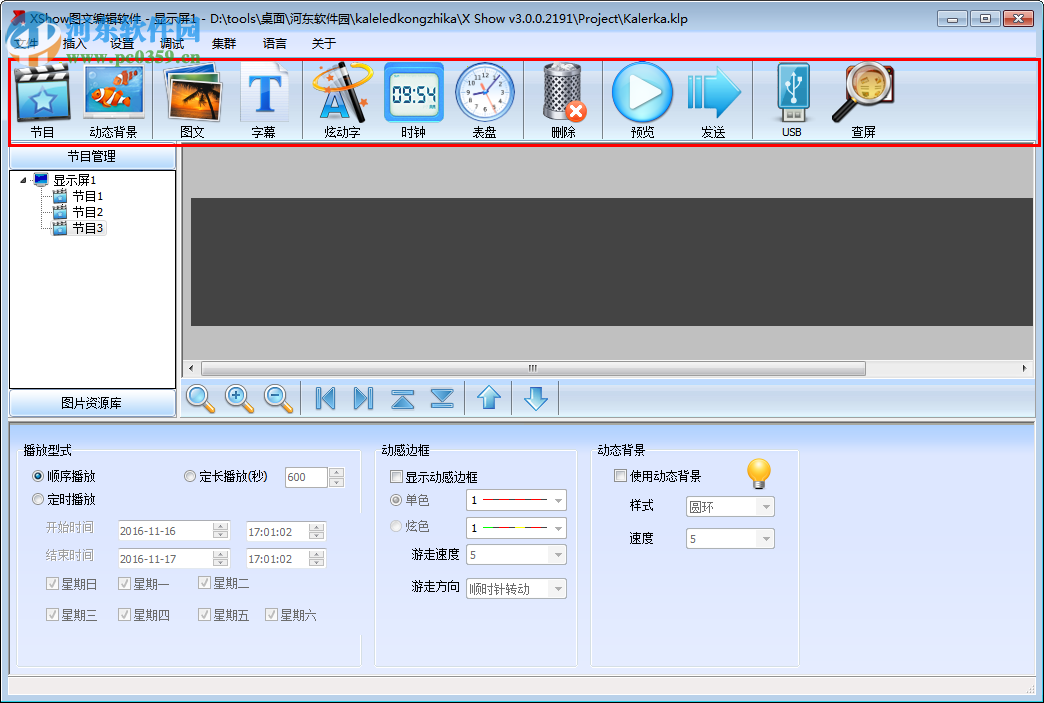Delete the selection using the 删除 trash icon
1044x703 pixels.
point(562,95)
